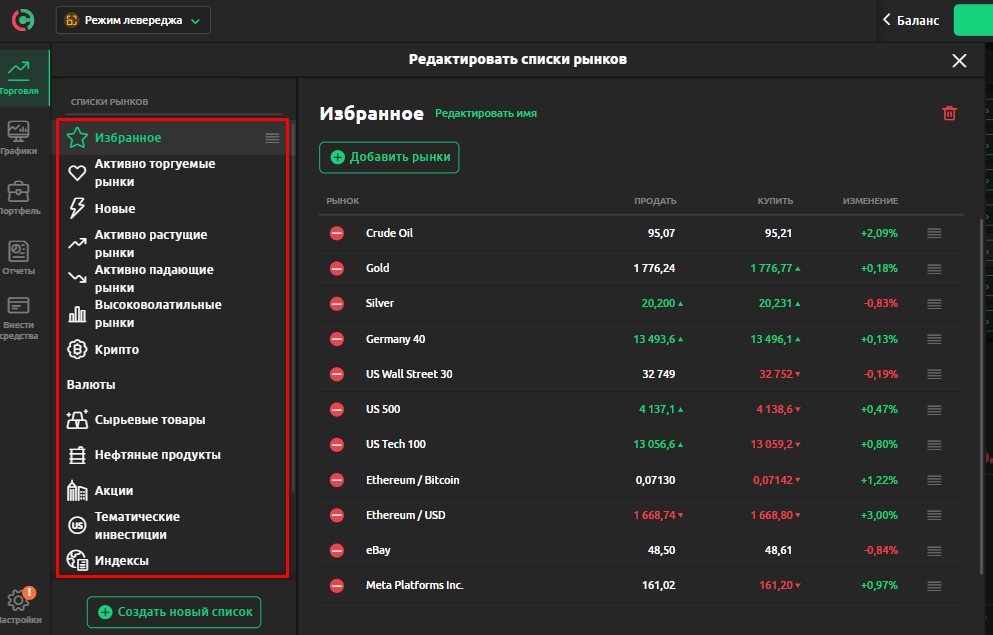Viewport: 993px width, 635px height.
Task: Open the Торговля section in sidebar
Action: pos(19,79)
